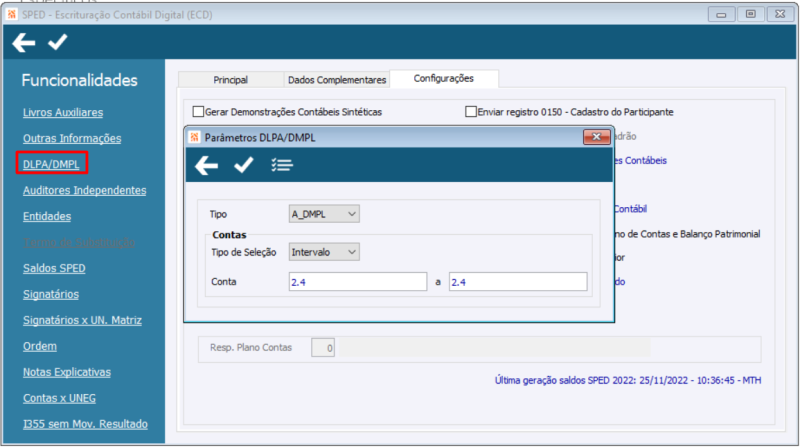The width and height of the screenshot is (800, 448).
Task: Open Livros Auxiliares link
Action: click(63, 112)
